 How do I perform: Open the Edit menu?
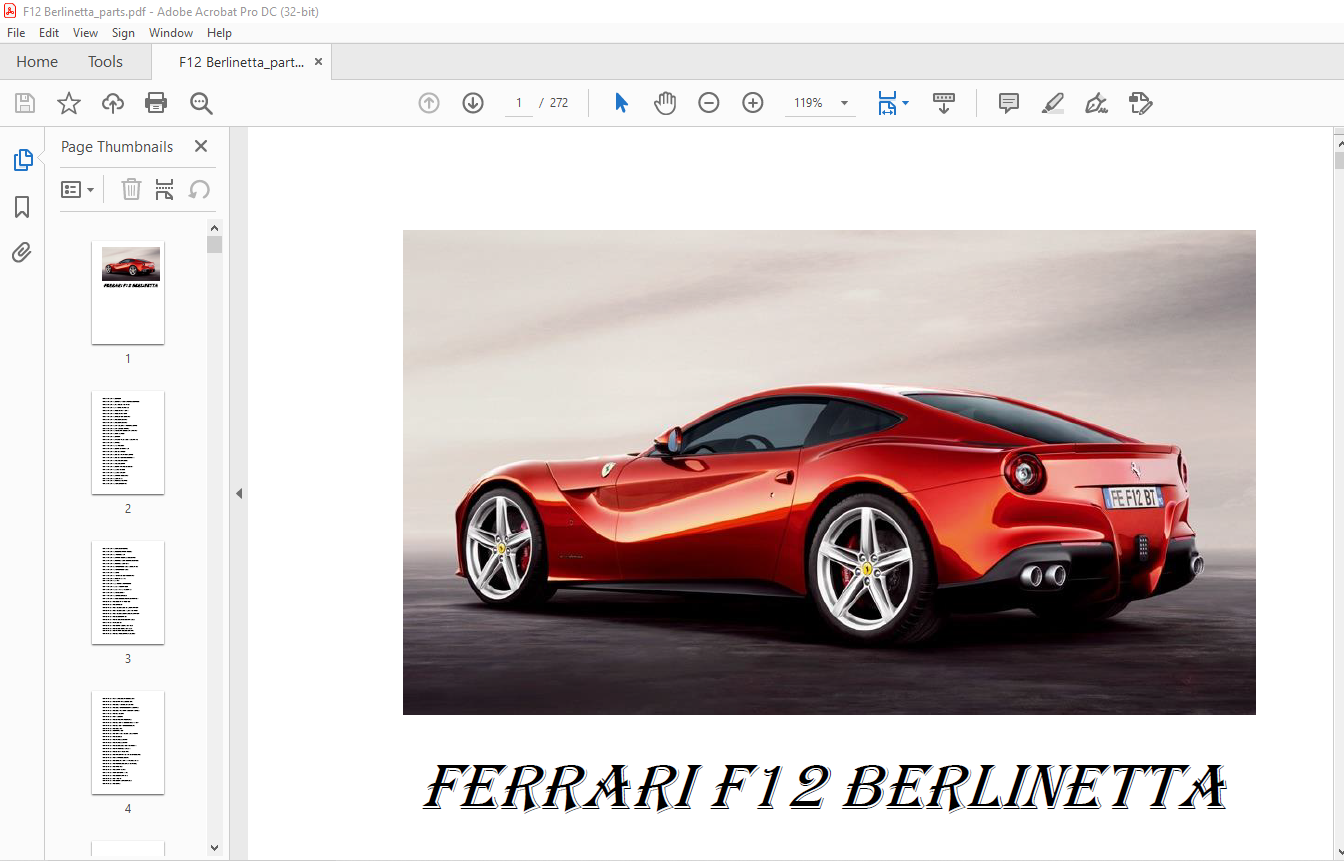[x=49, y=33]
